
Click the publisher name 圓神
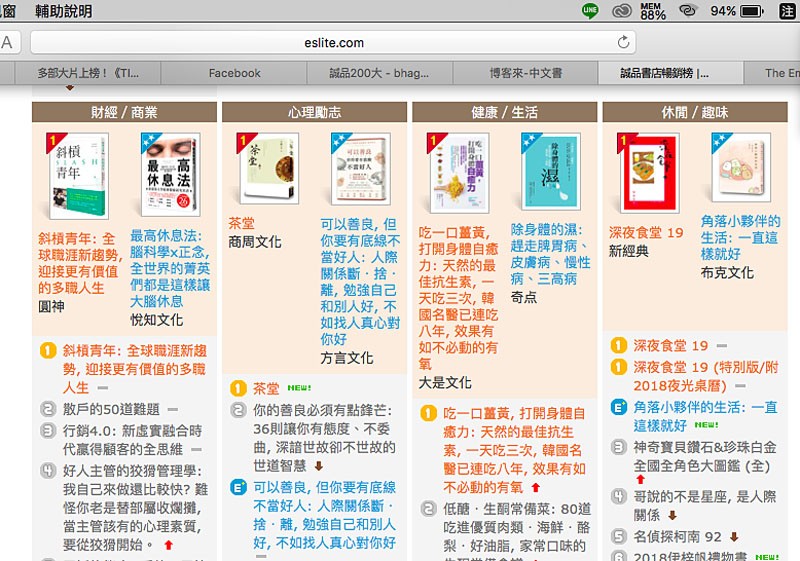tap(51, 306)
